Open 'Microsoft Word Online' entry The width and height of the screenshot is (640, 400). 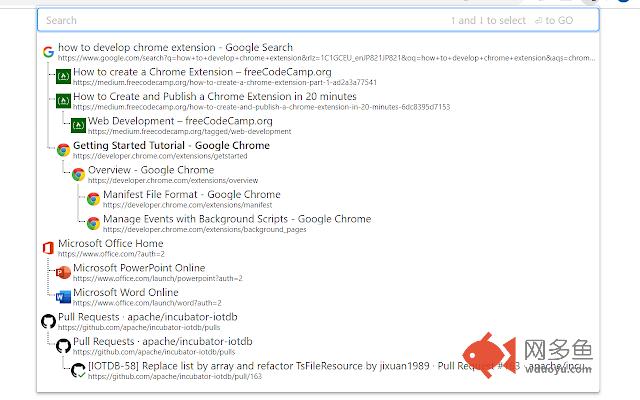click(126, 292)
